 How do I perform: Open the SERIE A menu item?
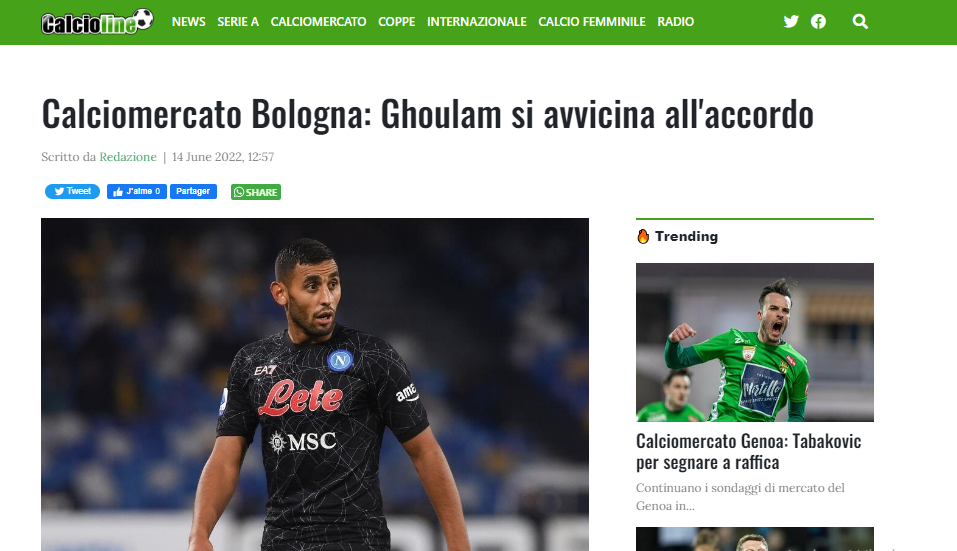pos(238,22)
